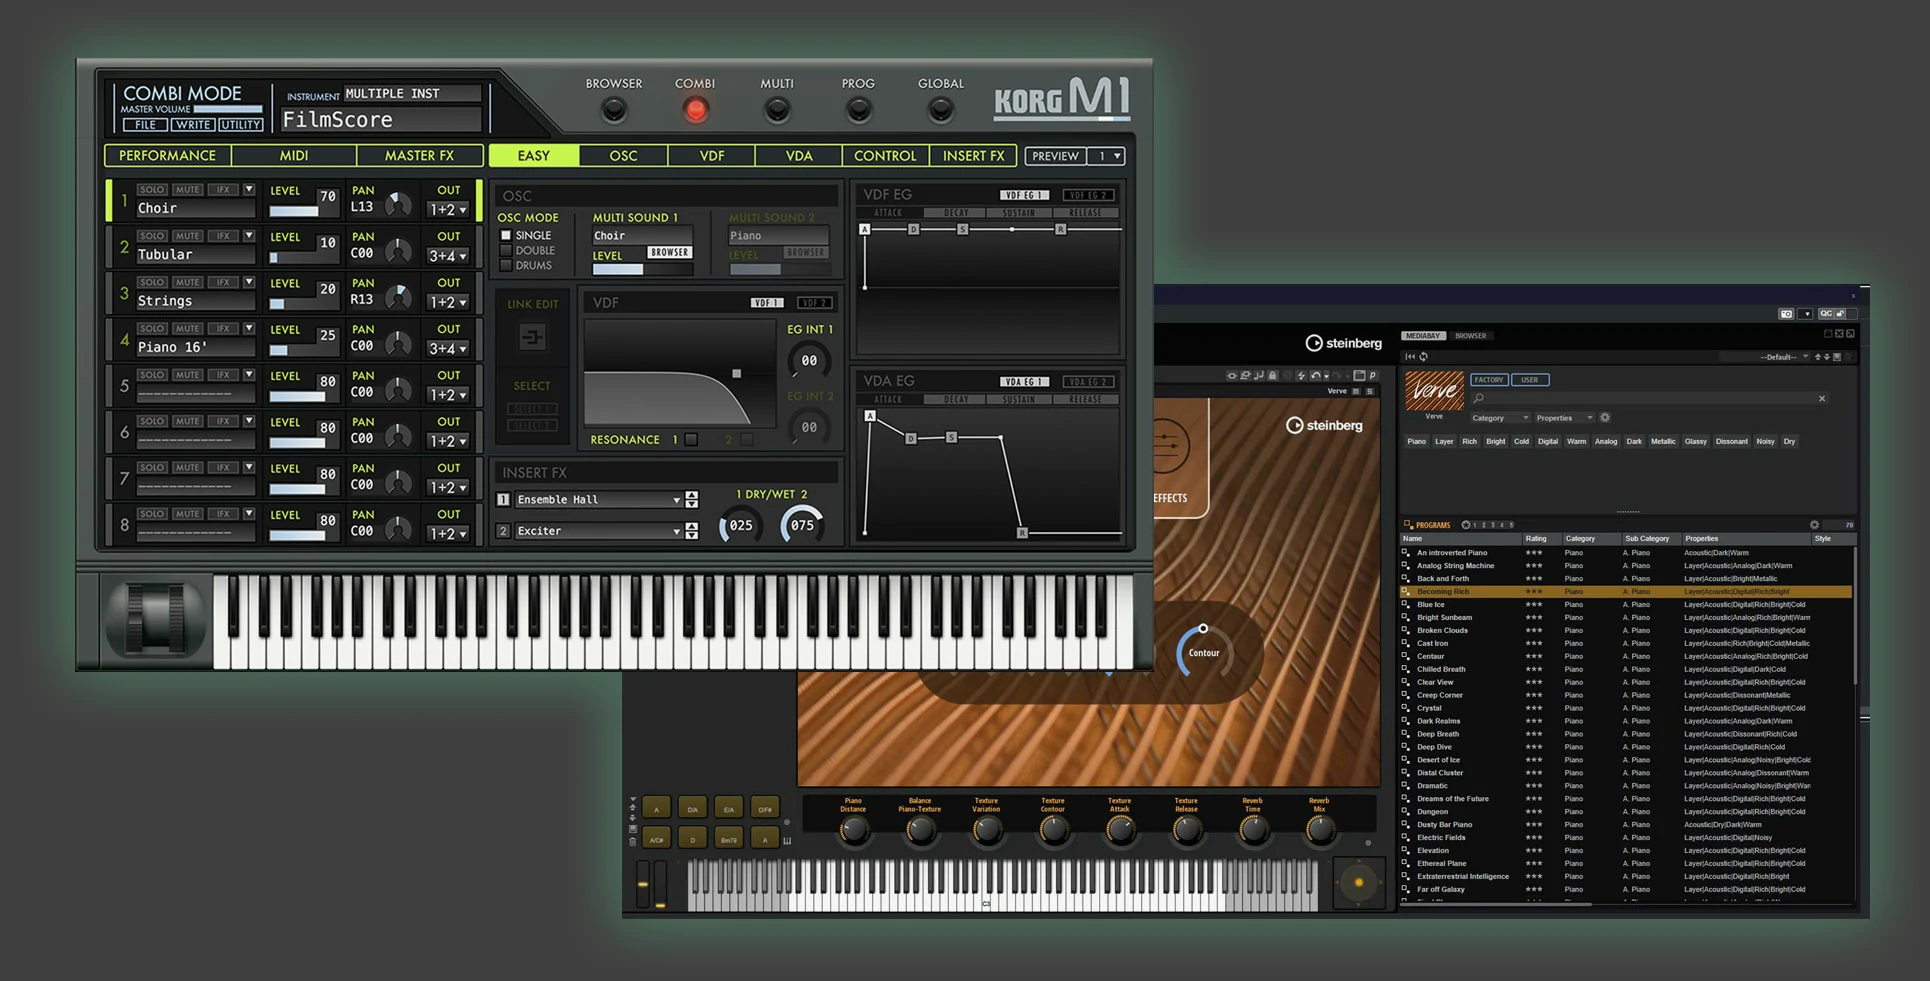Click the MediaBay search field

1649,398
